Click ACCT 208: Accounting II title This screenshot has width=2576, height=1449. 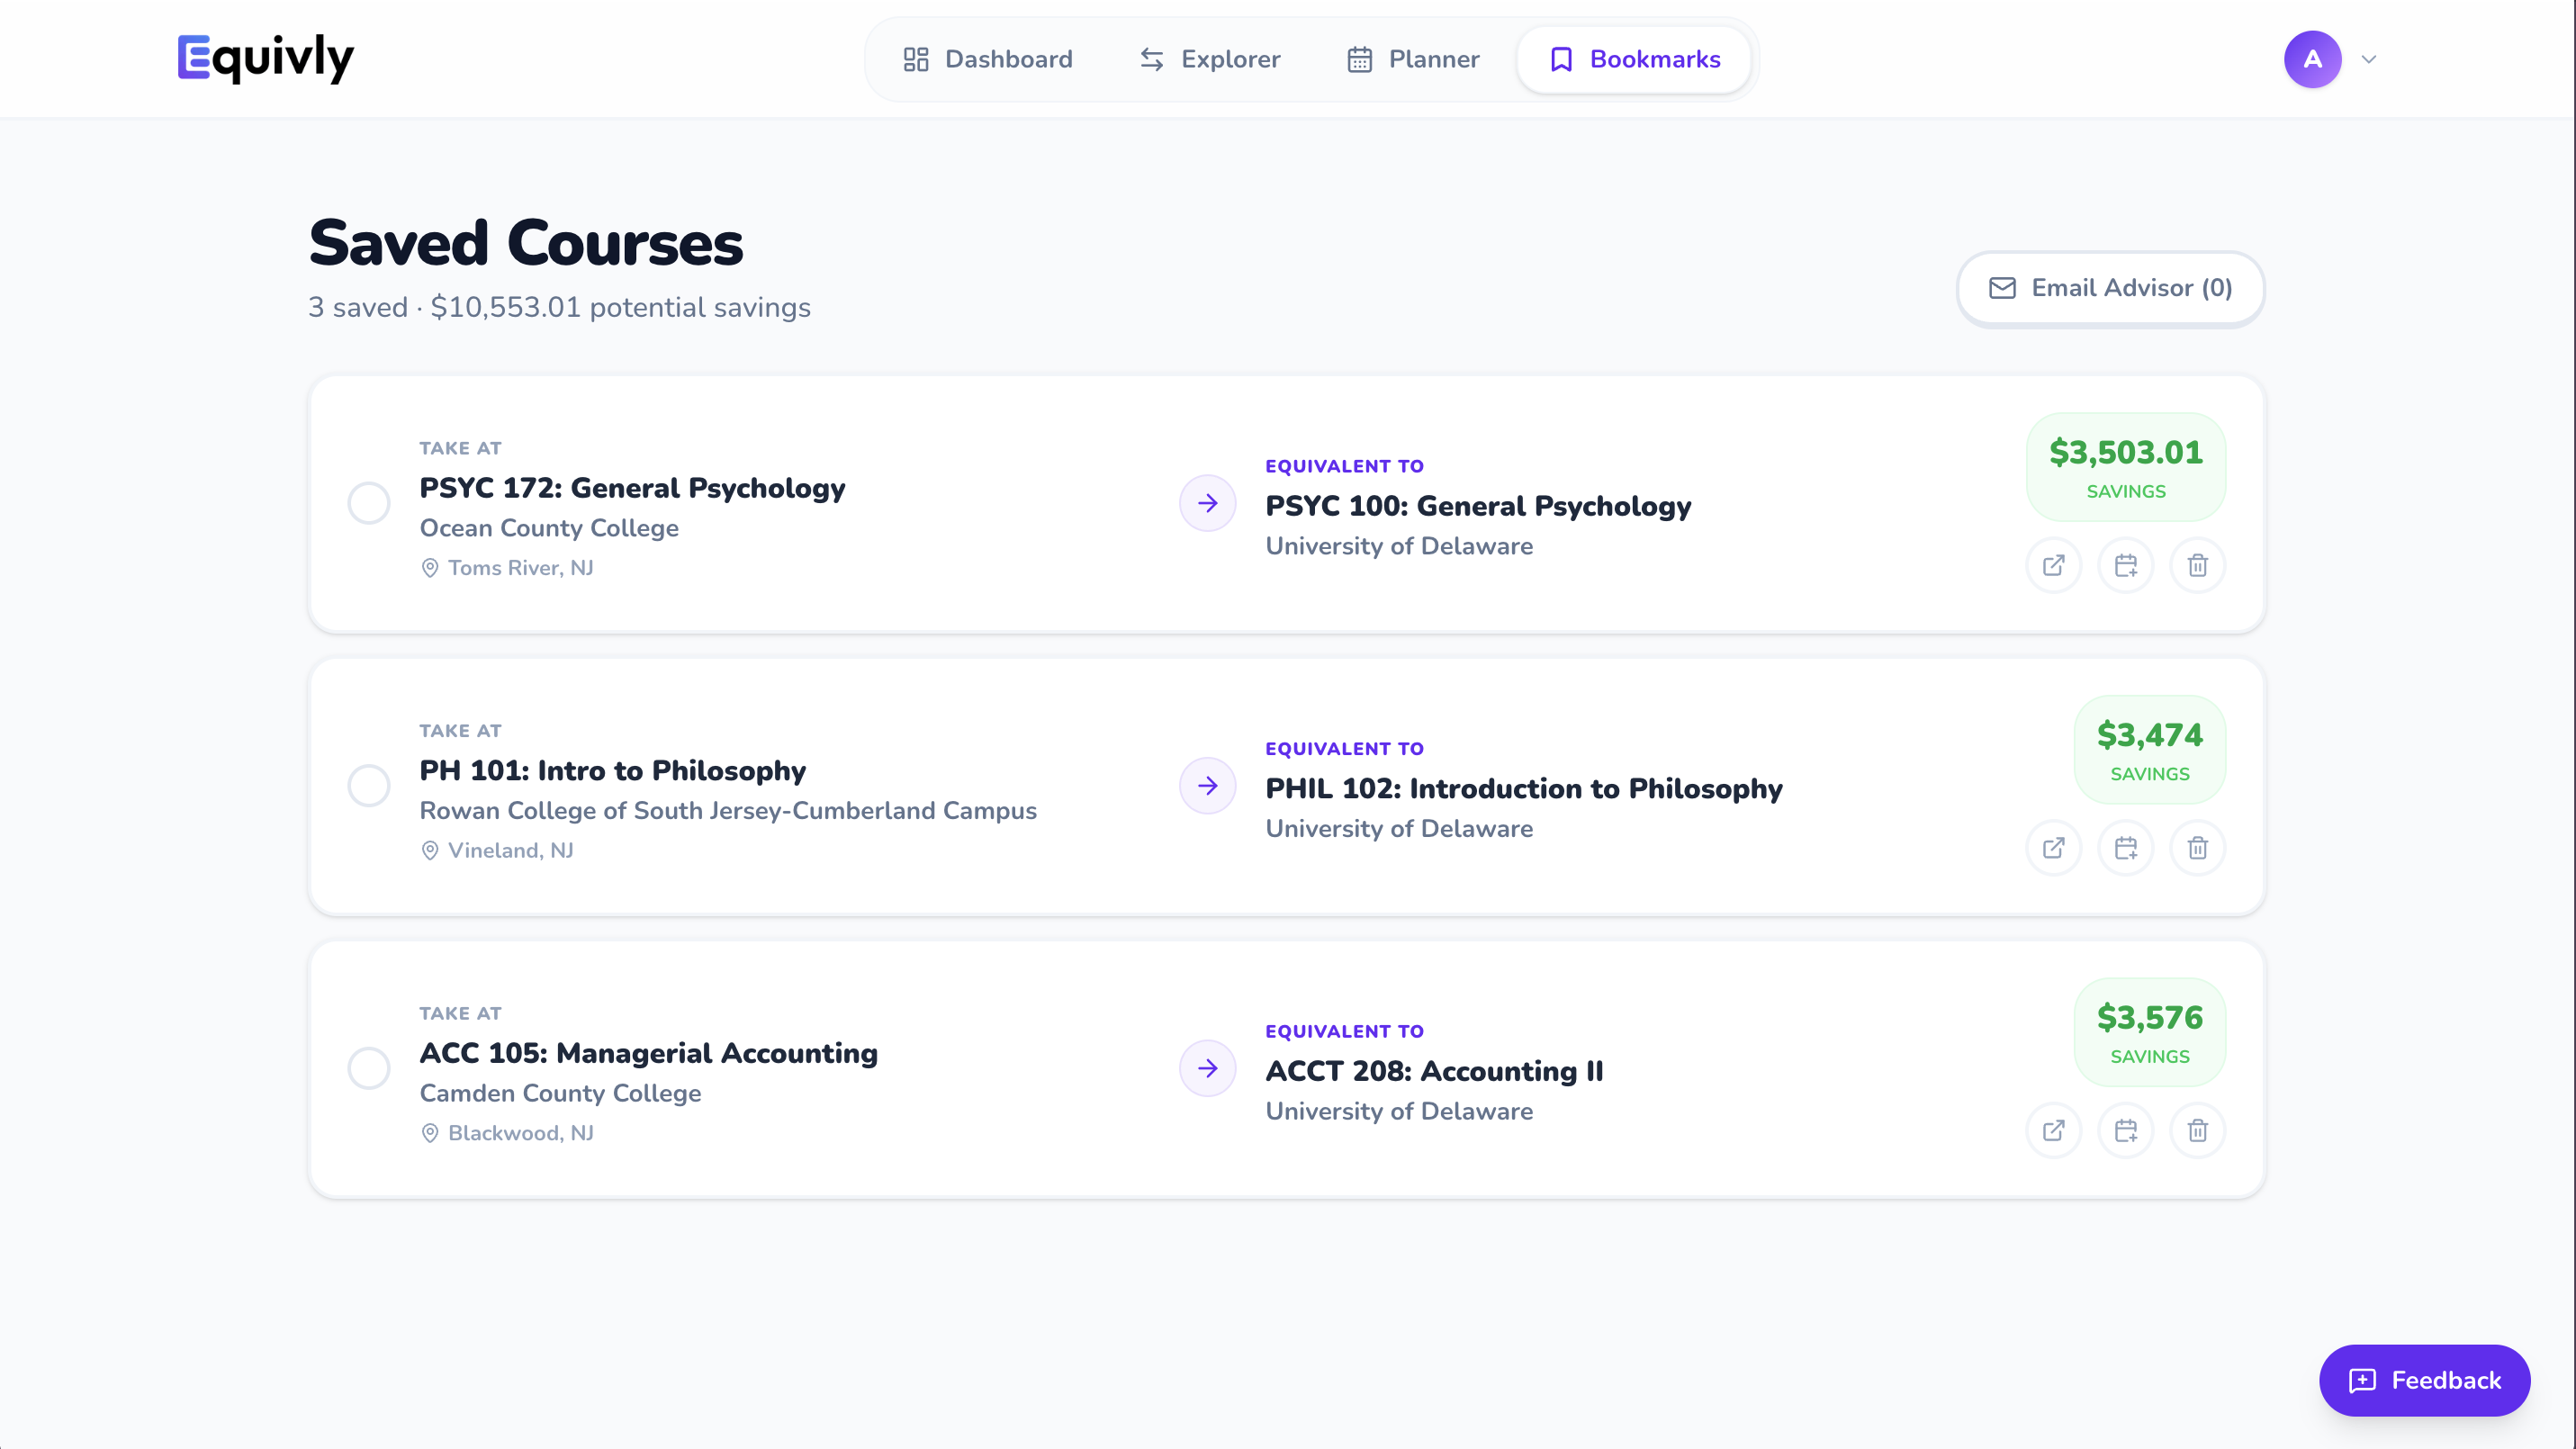tap(1434, 1071)
